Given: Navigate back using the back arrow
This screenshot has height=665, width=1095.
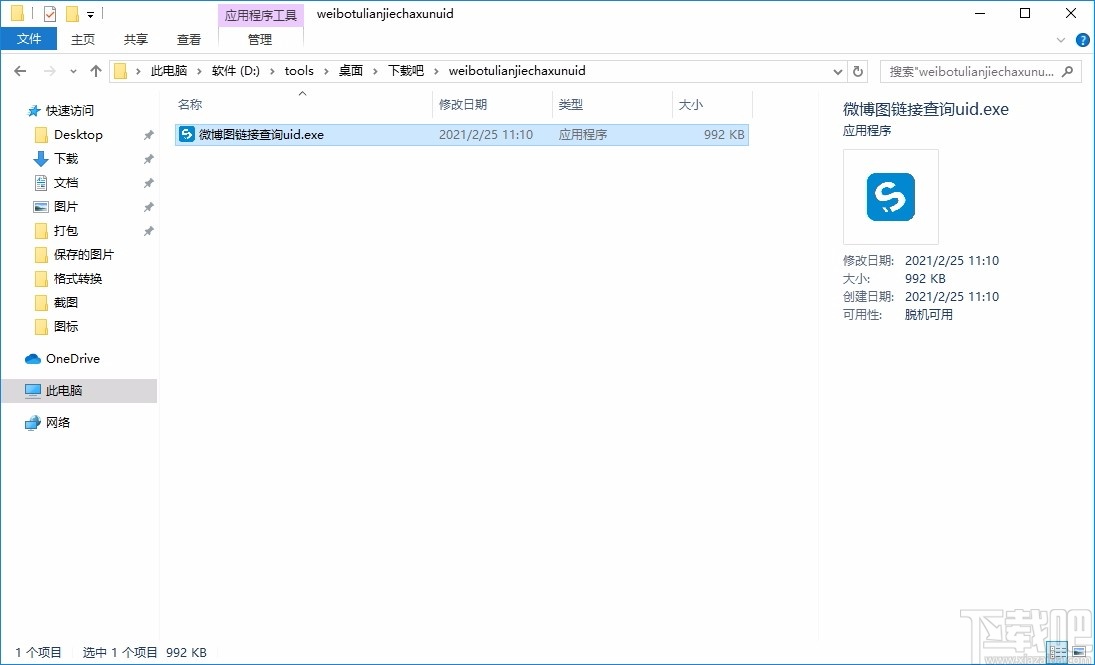Looking at the screenshot, I should point(19,71).
